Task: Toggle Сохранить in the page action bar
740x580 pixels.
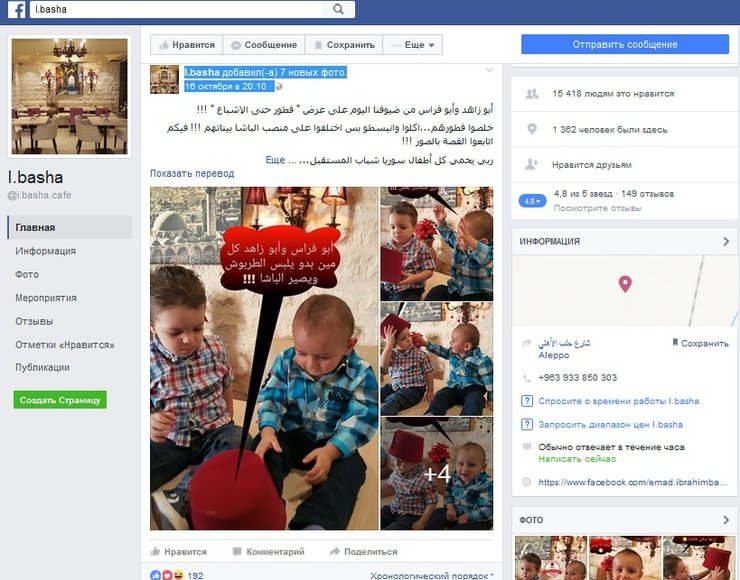Action: tap(344, 45)
